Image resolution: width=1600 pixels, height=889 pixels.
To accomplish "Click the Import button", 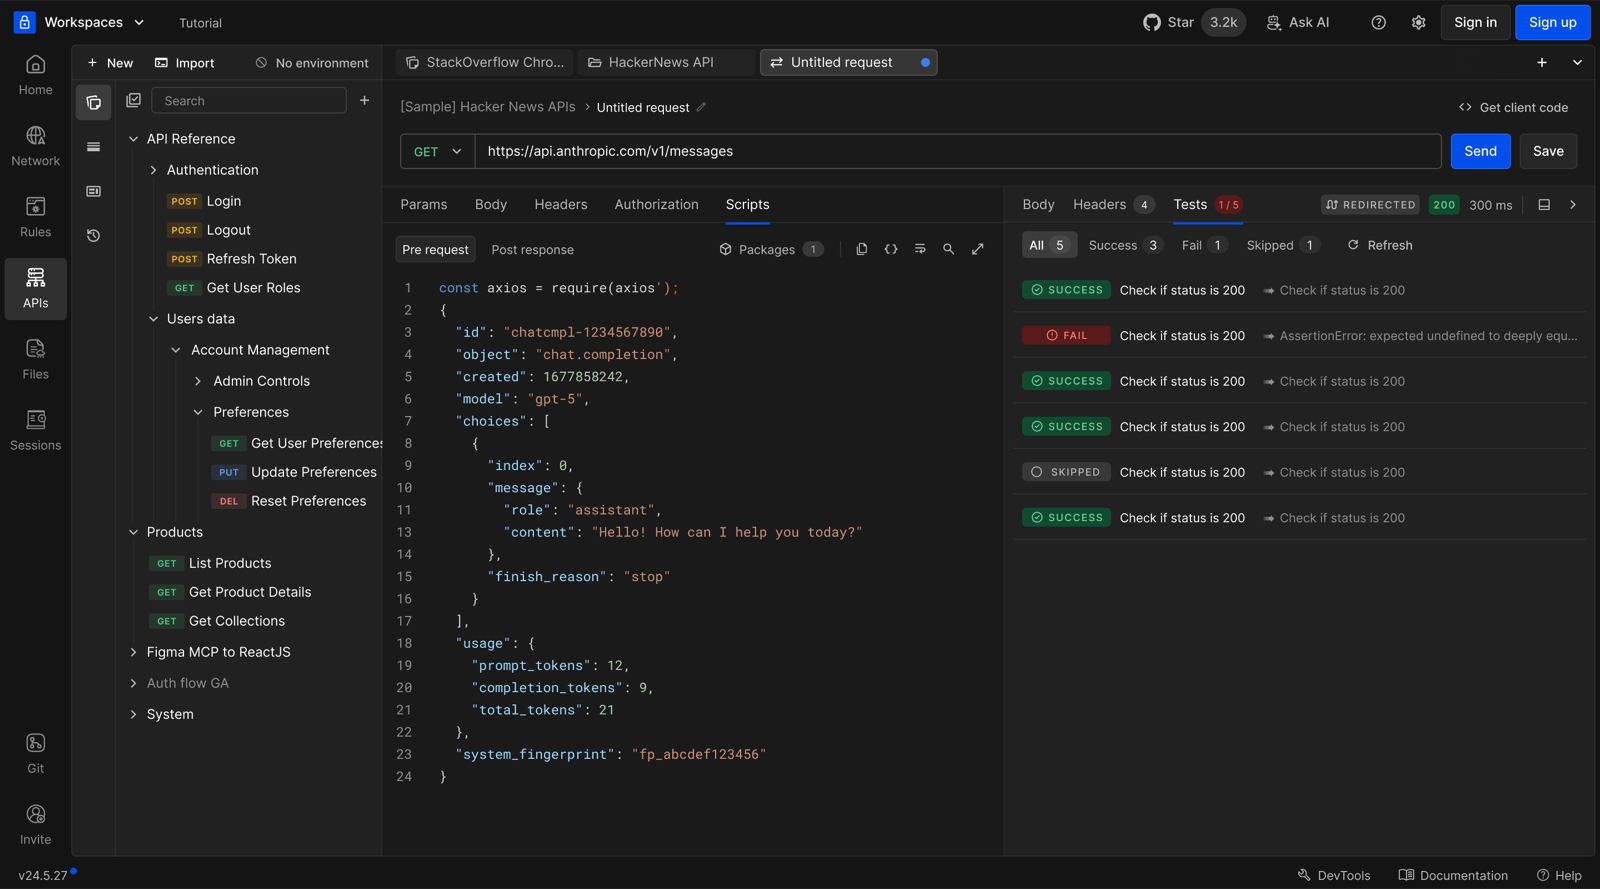I will coord(184,62).
